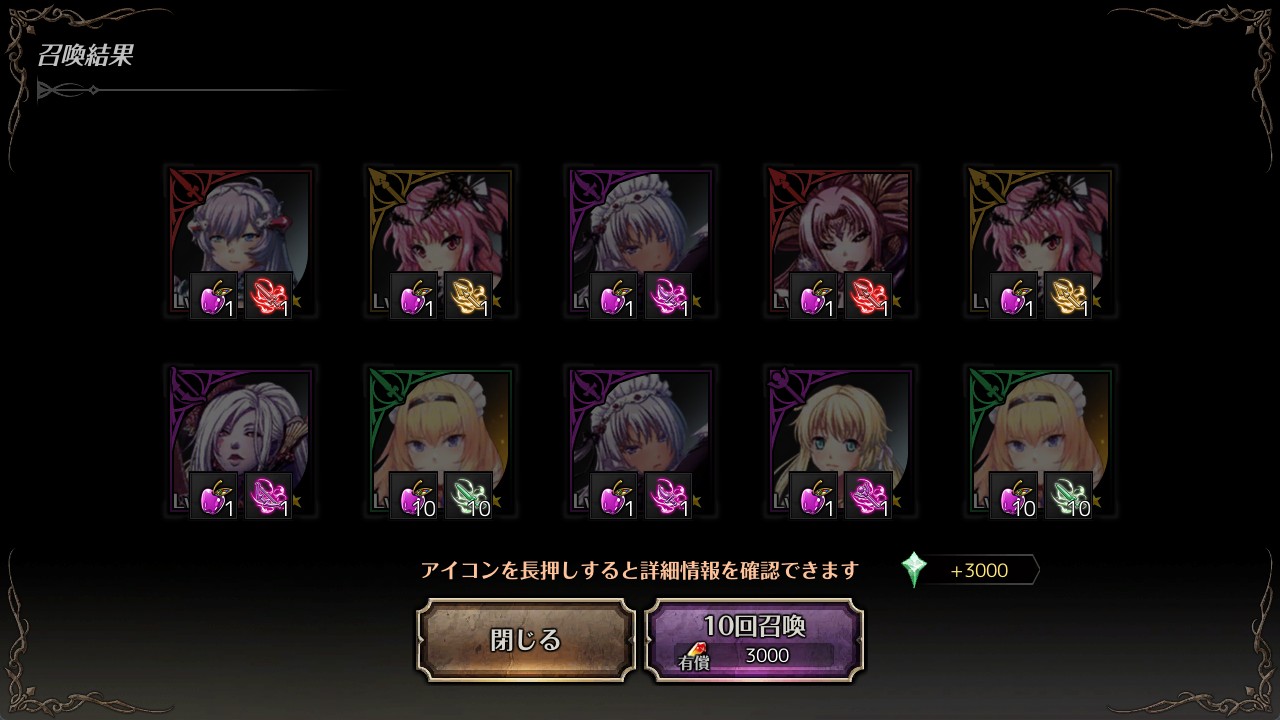Click the 召喚結果 title header
This screenshot has width=1280, height=720.
click(85, 56)
